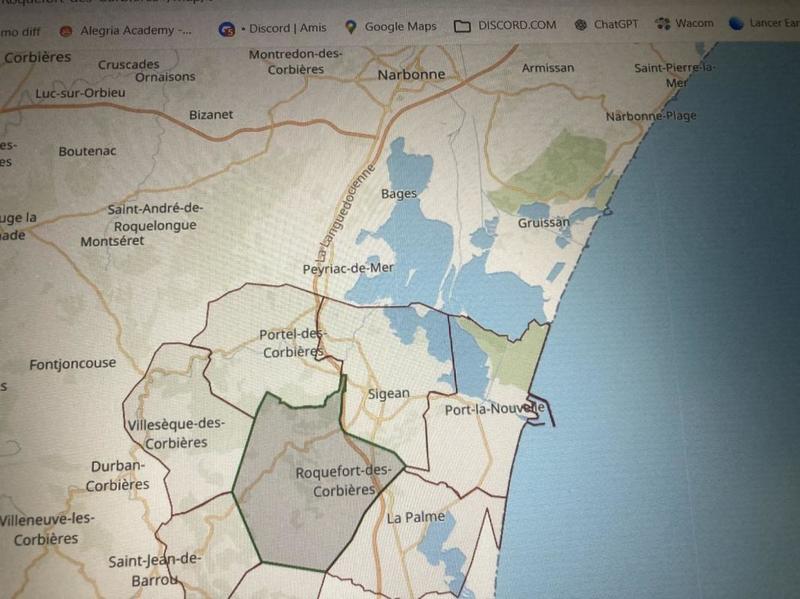Click the ChatGPT bookmark logo icon
This screenshot has width=800, height=599.
[581, 25]
